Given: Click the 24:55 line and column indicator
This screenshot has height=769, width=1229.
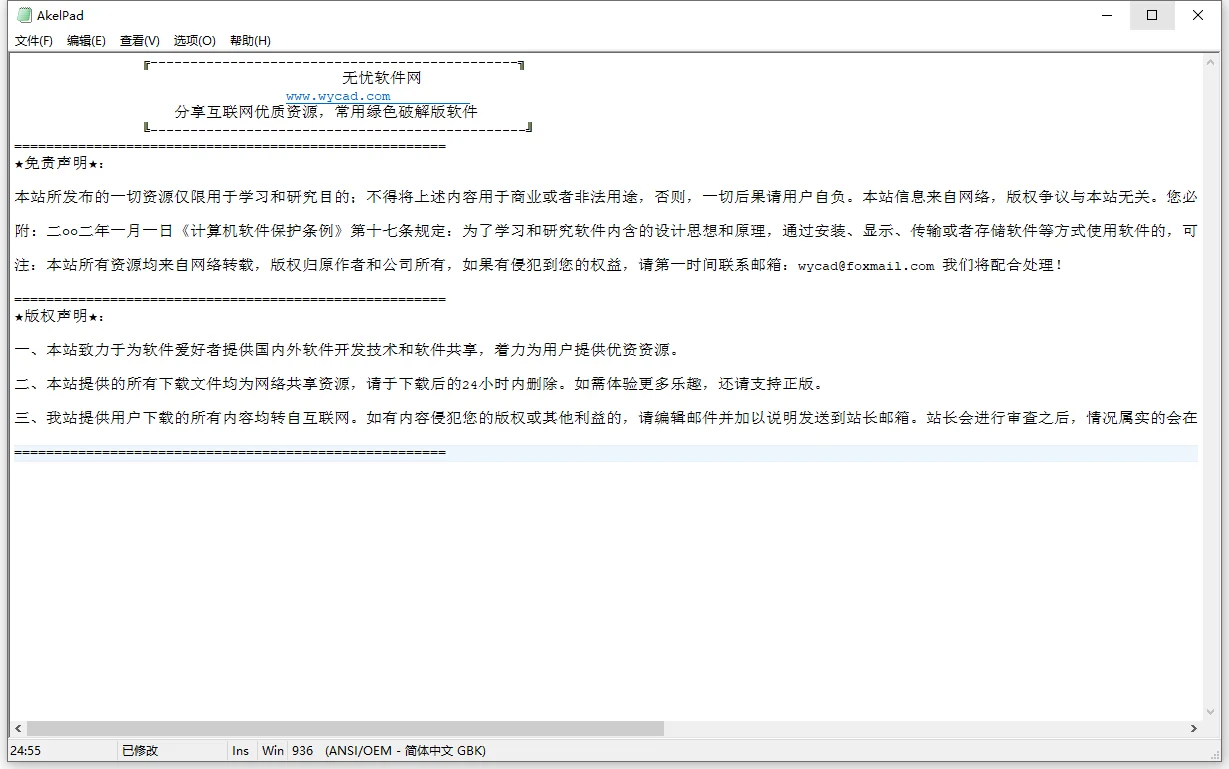Looking at the screenshot, I should coord(28,750).
